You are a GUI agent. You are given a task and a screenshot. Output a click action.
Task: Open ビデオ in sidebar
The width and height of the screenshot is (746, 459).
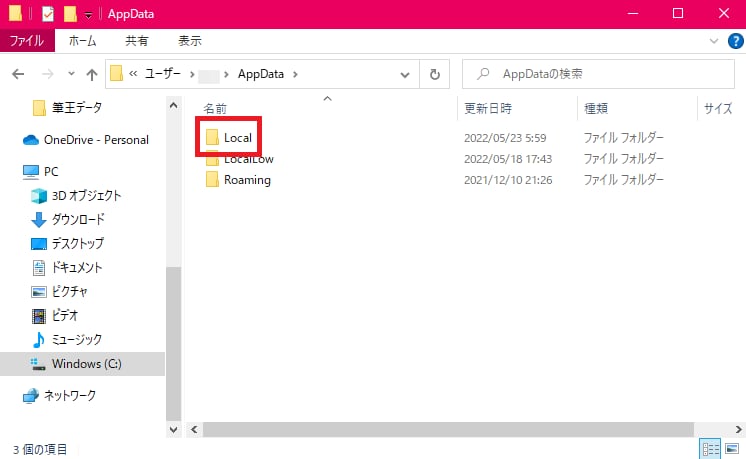(65, 315)
